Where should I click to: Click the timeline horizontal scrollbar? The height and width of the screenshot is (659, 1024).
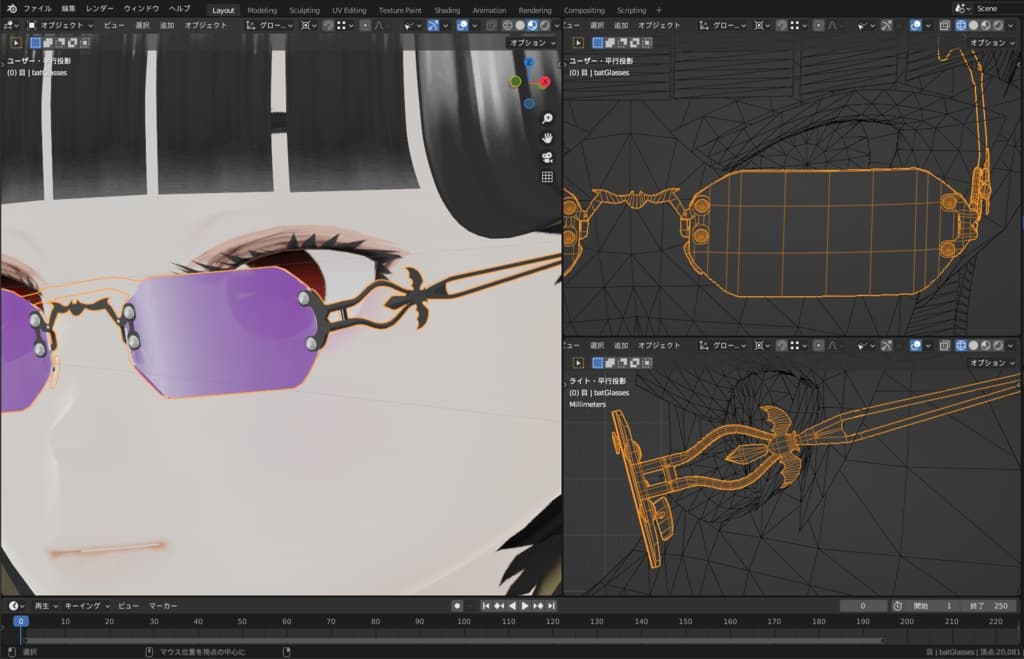tap(450, 640)
